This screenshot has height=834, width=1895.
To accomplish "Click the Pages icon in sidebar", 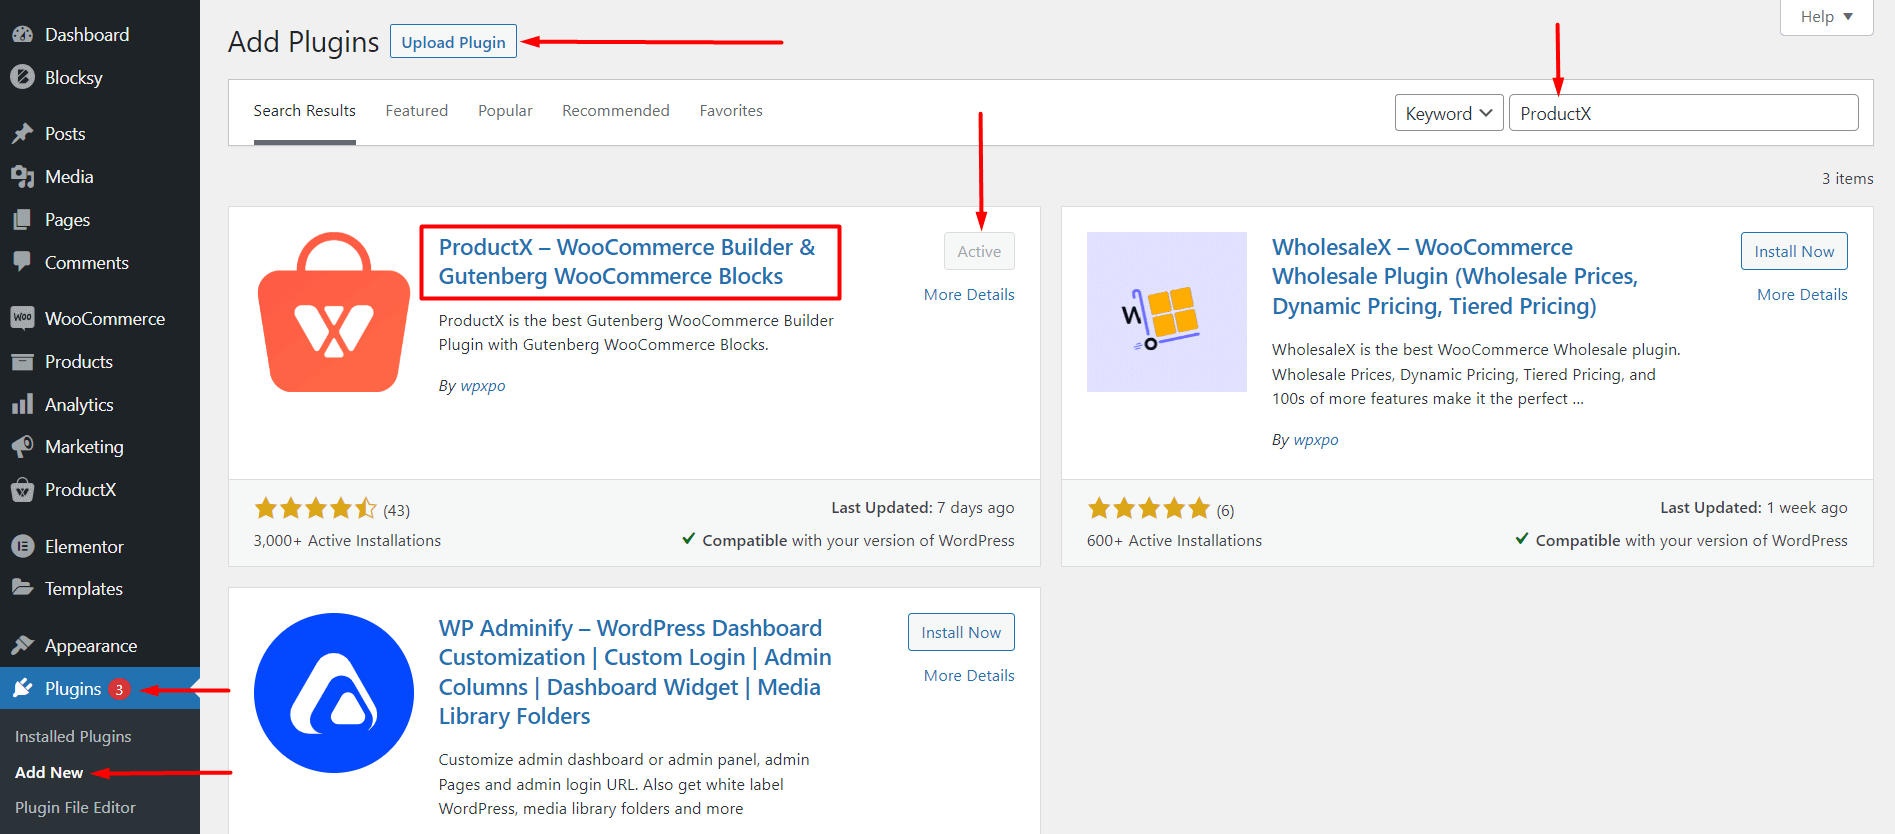I will click(22, 220).
